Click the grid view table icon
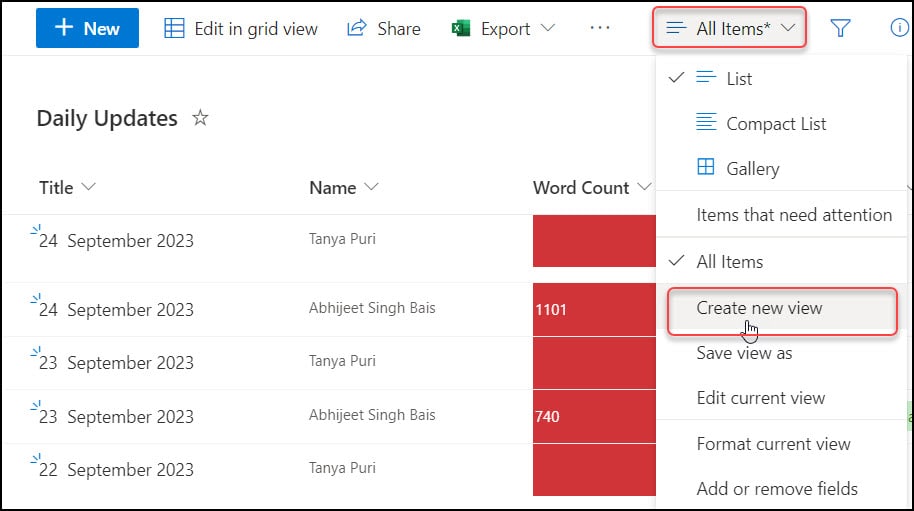Viewport: 914px width, 511px height. (174, 28)
